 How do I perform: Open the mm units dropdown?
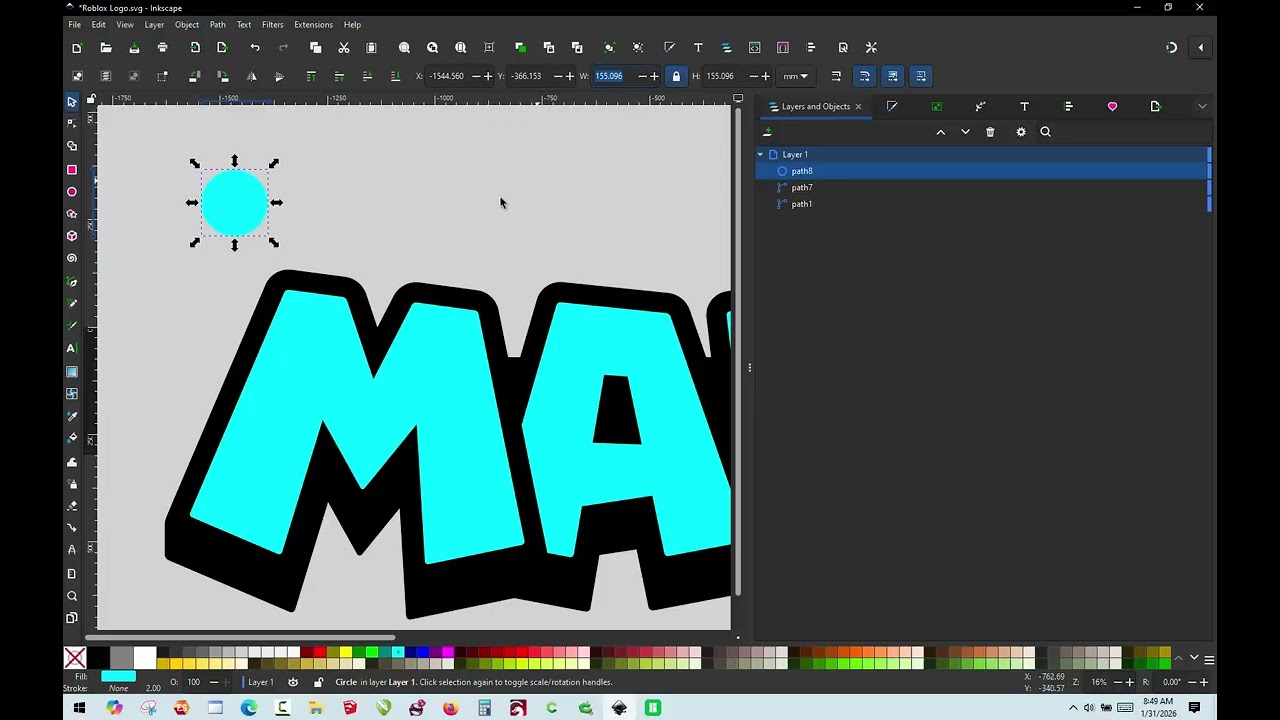pos(795,76)
